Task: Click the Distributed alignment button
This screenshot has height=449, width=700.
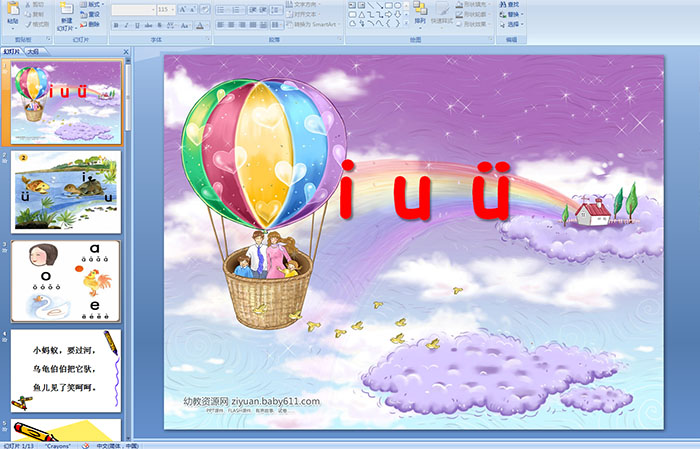Action: [263, 25]
